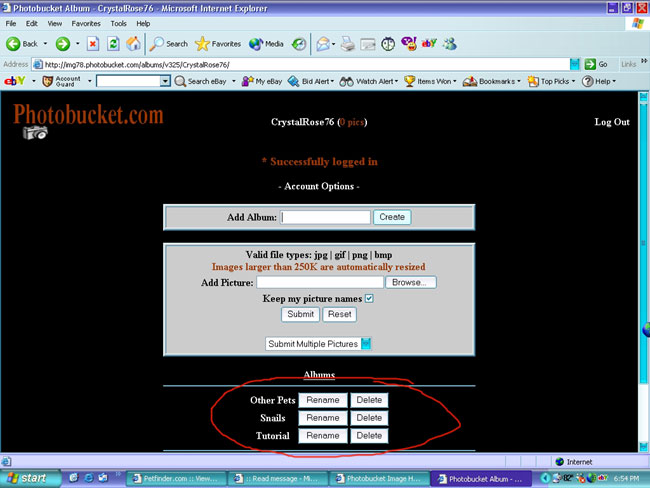This screenshot has width=650, height=488.
Task: Show desktop from quick launch icon
Action: click(x=74, y=478)
